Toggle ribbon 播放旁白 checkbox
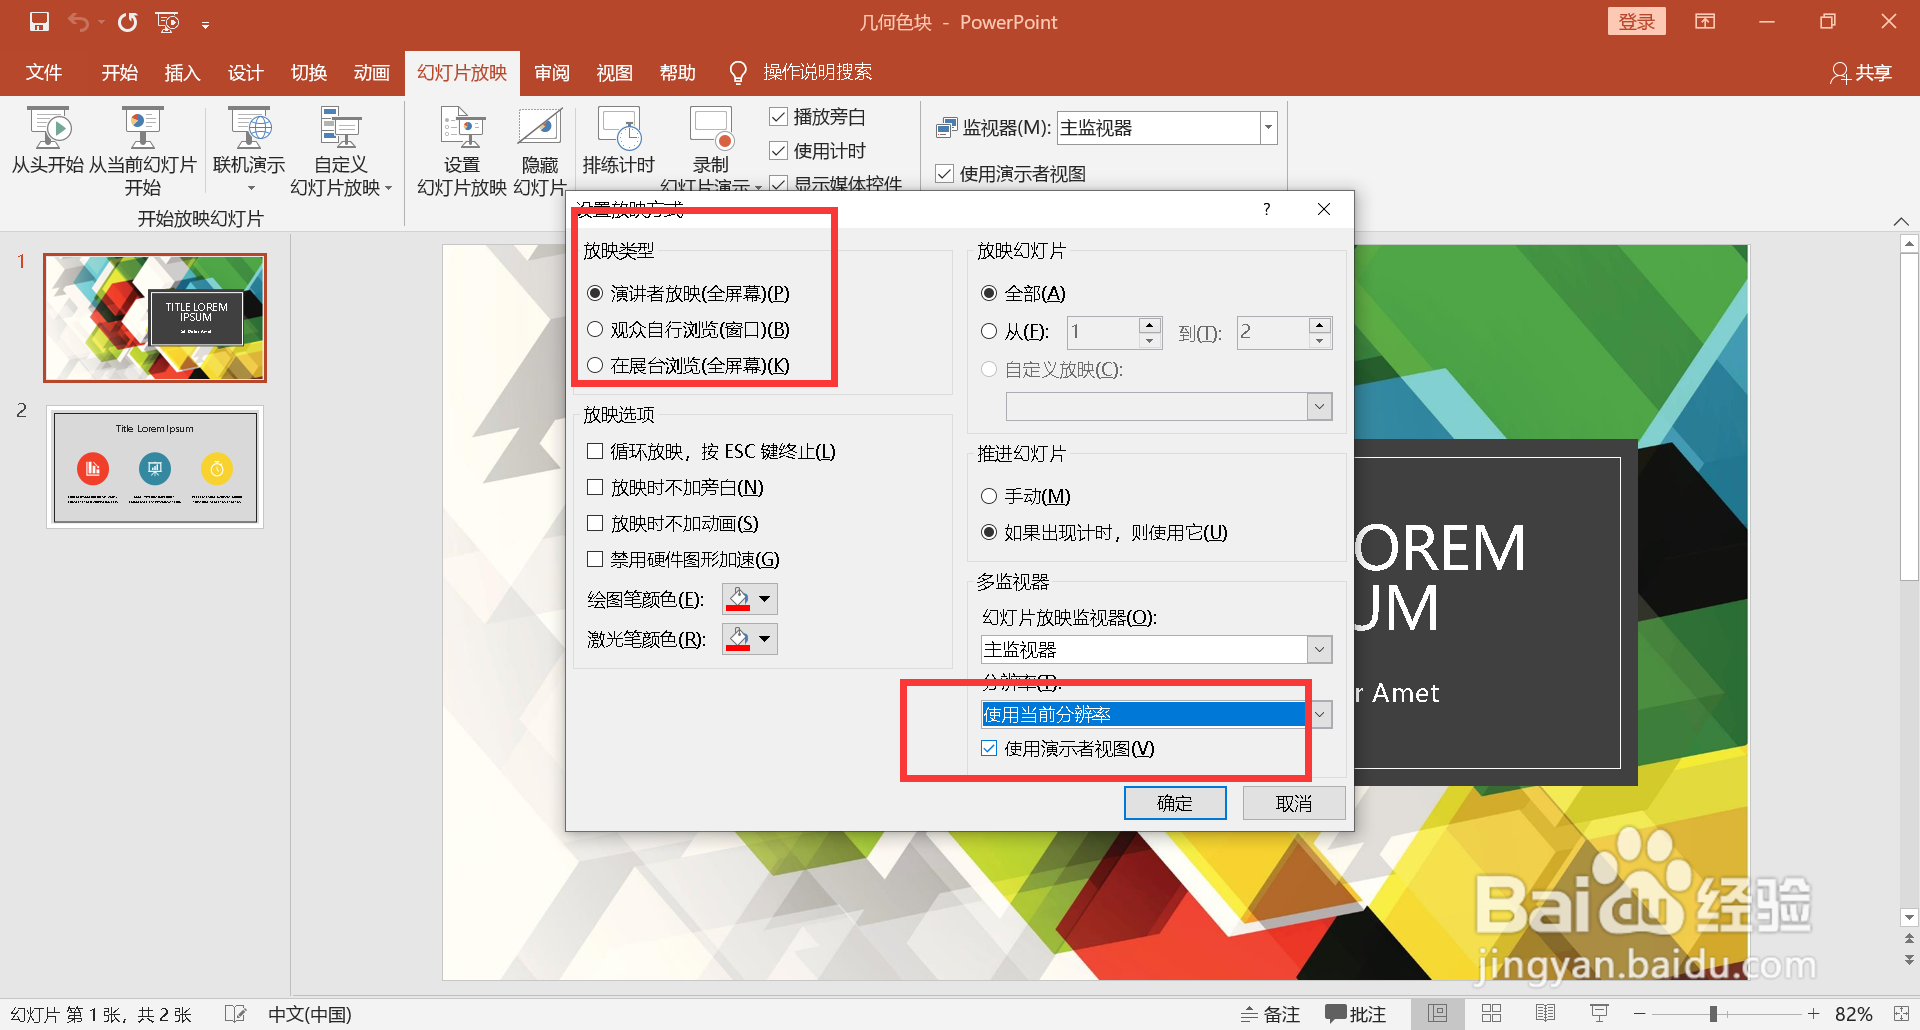Viewport: 1920px width, 1030px height. pos(778,117)
